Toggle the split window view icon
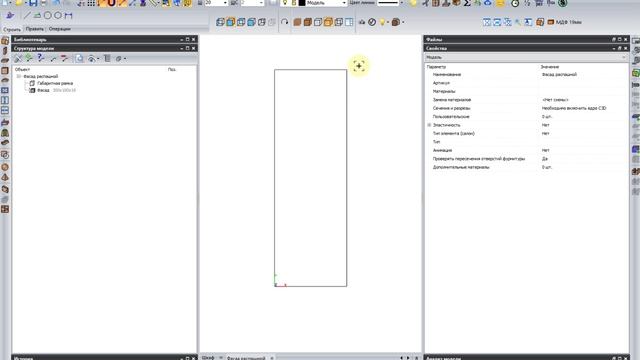Screen dimensions: 640x360 pyautogui.click(x=349, y=22)
